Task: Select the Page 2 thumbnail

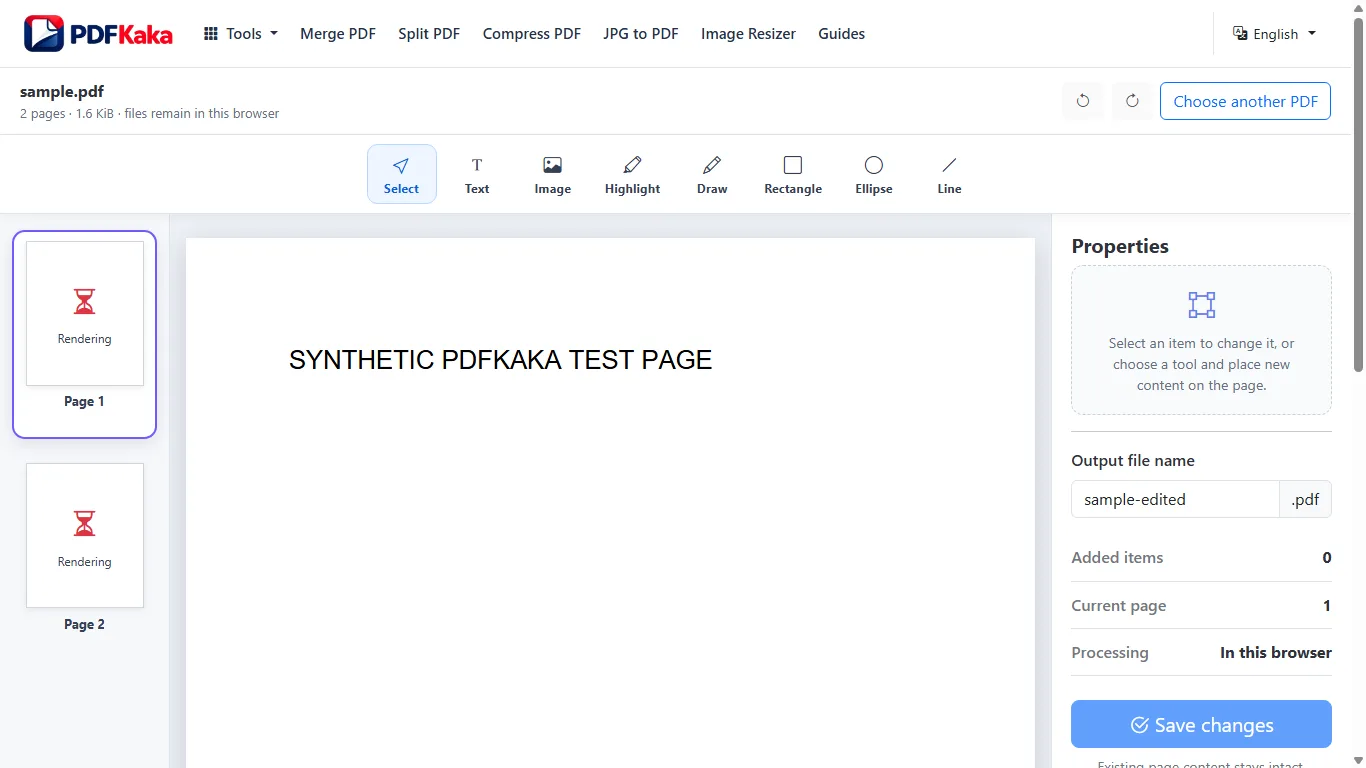Action: pyautogui.click(x=85, y=548)
